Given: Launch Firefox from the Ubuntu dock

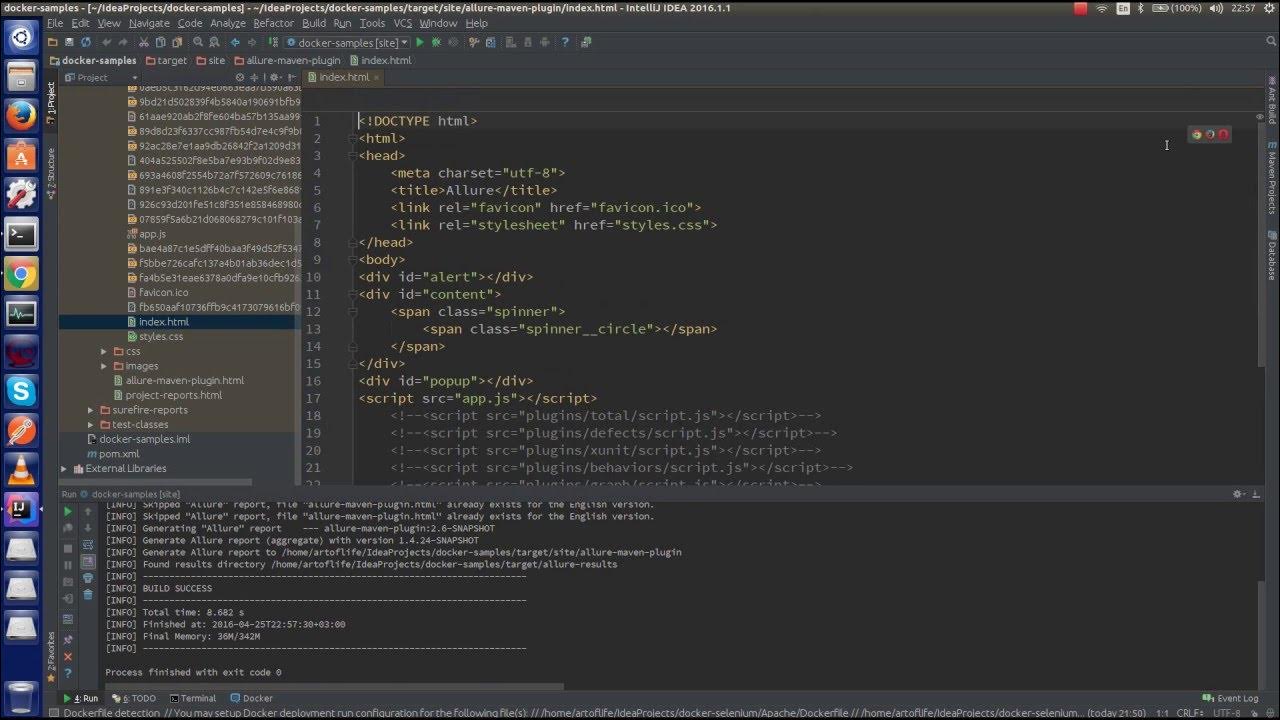Looking at the screenshot, I should click(x=21, y=115).
